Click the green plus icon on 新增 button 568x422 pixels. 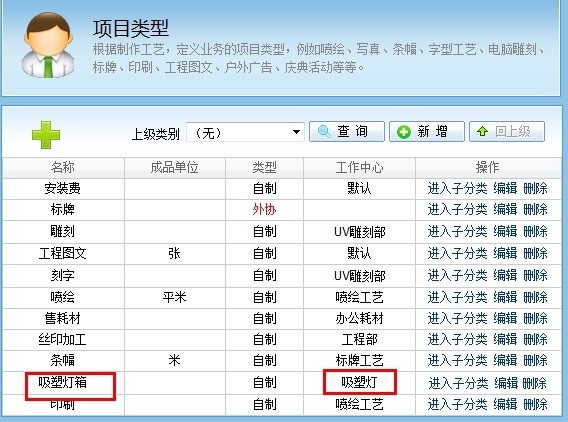[x=404, y=131]
